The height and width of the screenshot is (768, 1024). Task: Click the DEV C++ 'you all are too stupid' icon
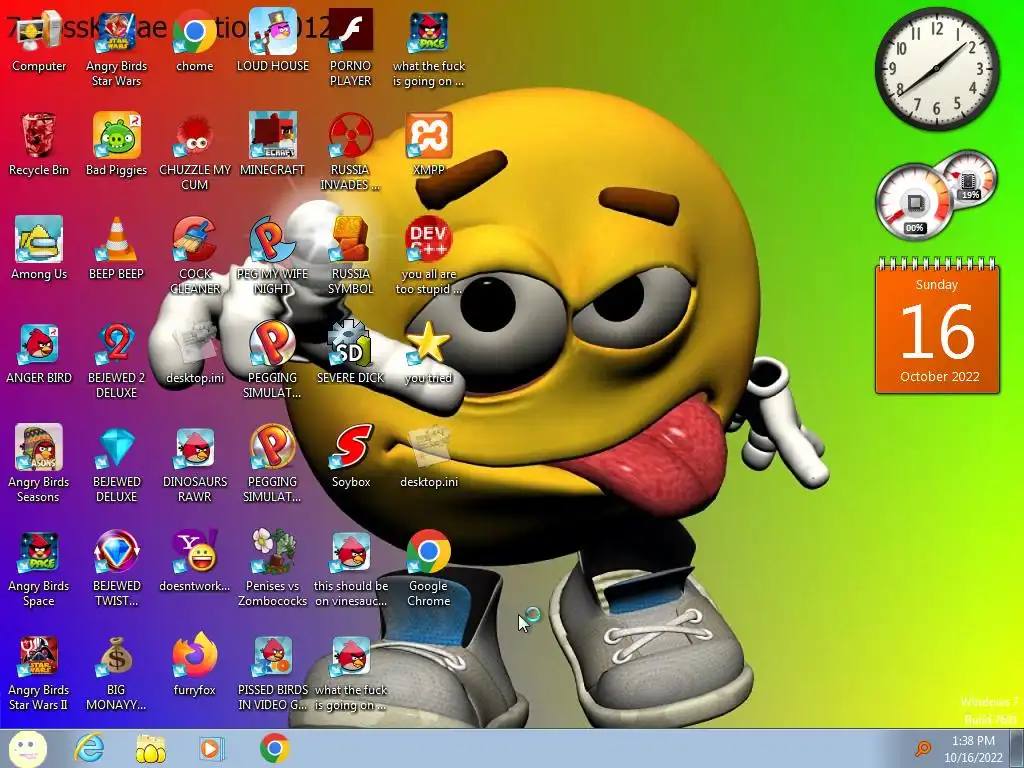428,256
